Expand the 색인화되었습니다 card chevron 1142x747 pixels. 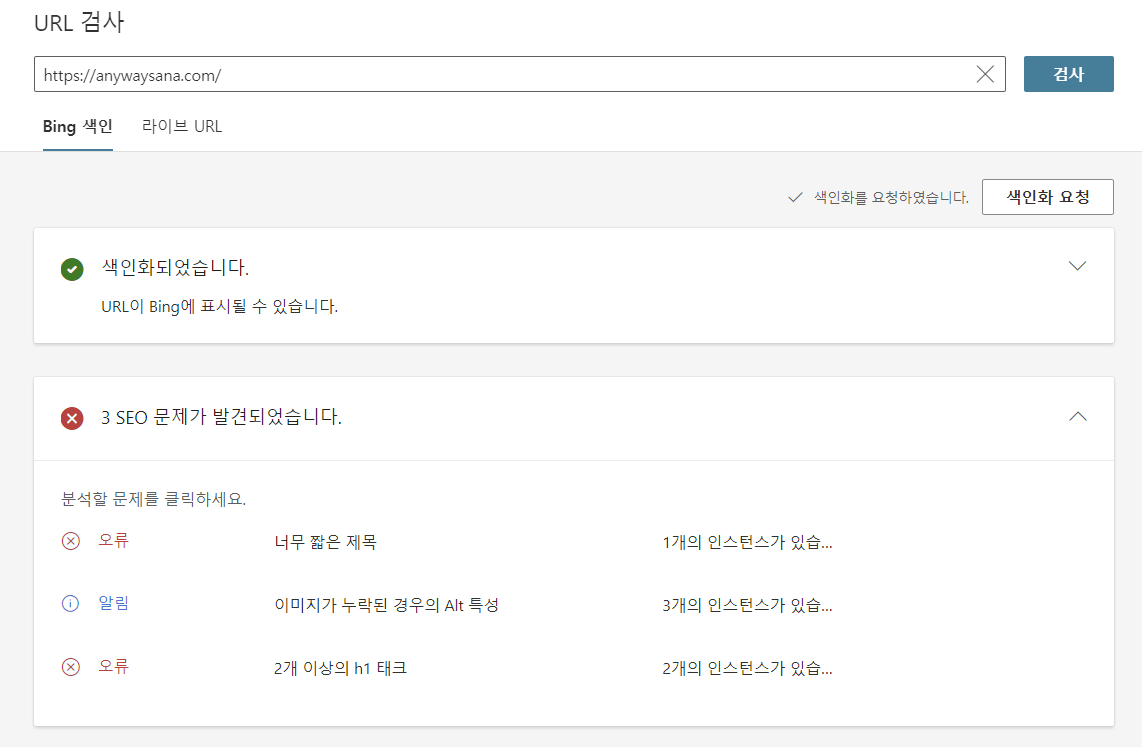tap(1077, 266)
